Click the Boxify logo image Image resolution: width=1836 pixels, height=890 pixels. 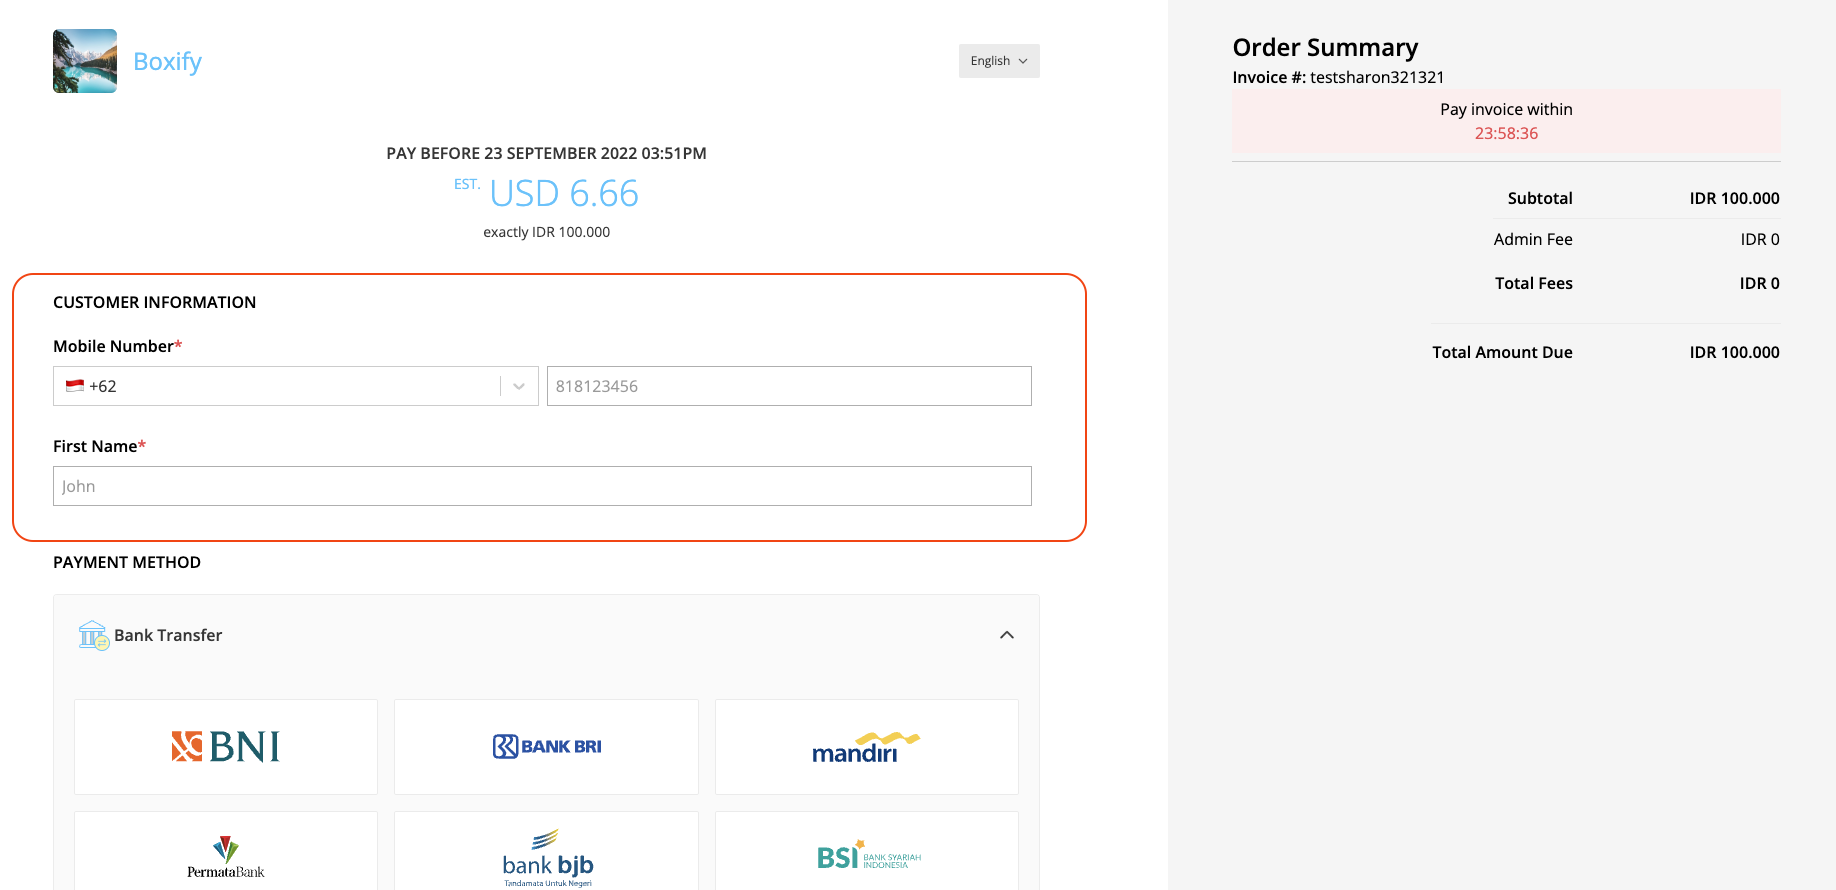pos(85,61)
